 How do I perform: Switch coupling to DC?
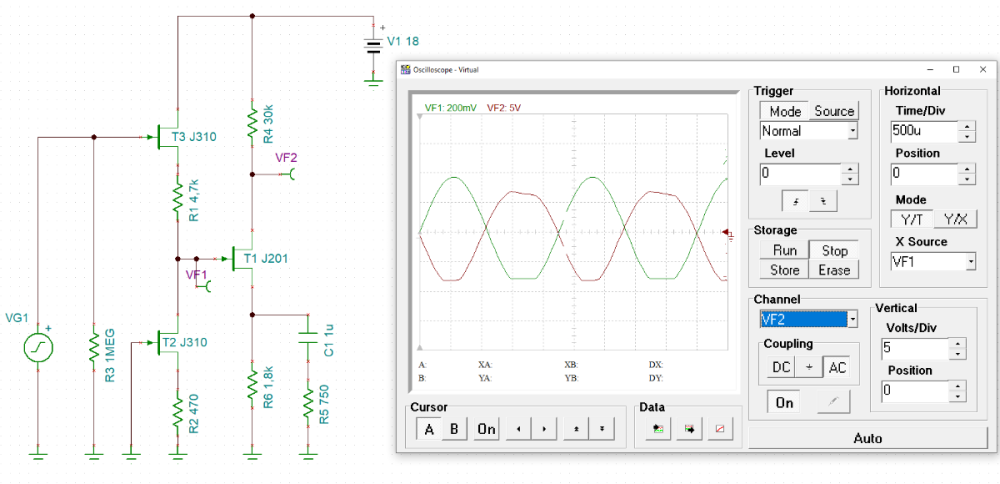(781, 367)
